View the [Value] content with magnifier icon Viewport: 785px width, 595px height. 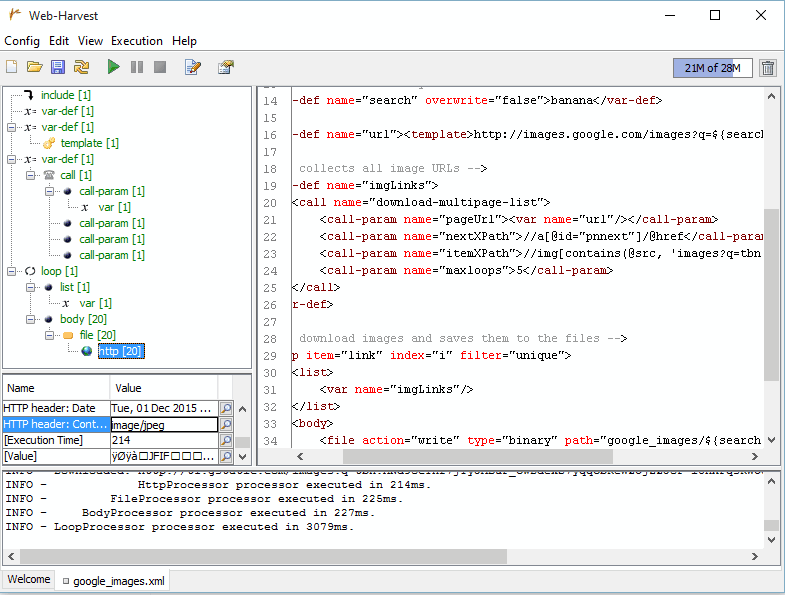[226, 457]
